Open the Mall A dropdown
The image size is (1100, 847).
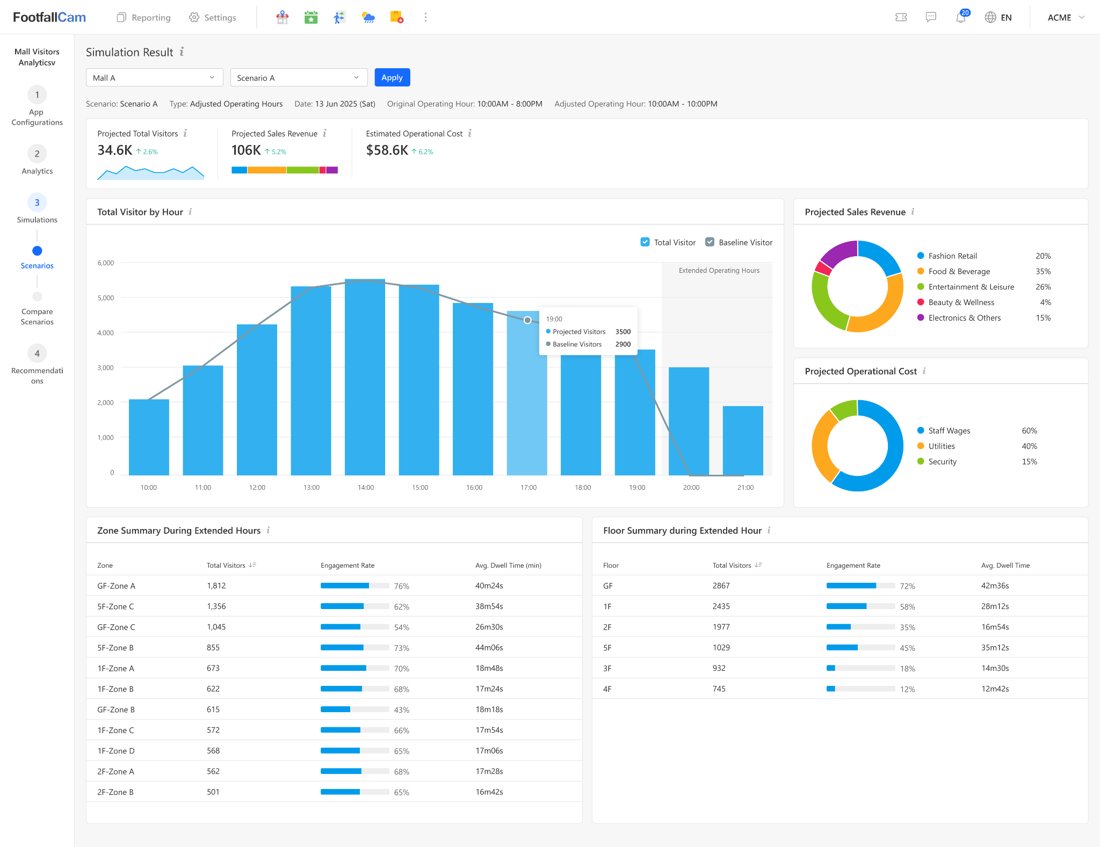[x=154, y=78]
